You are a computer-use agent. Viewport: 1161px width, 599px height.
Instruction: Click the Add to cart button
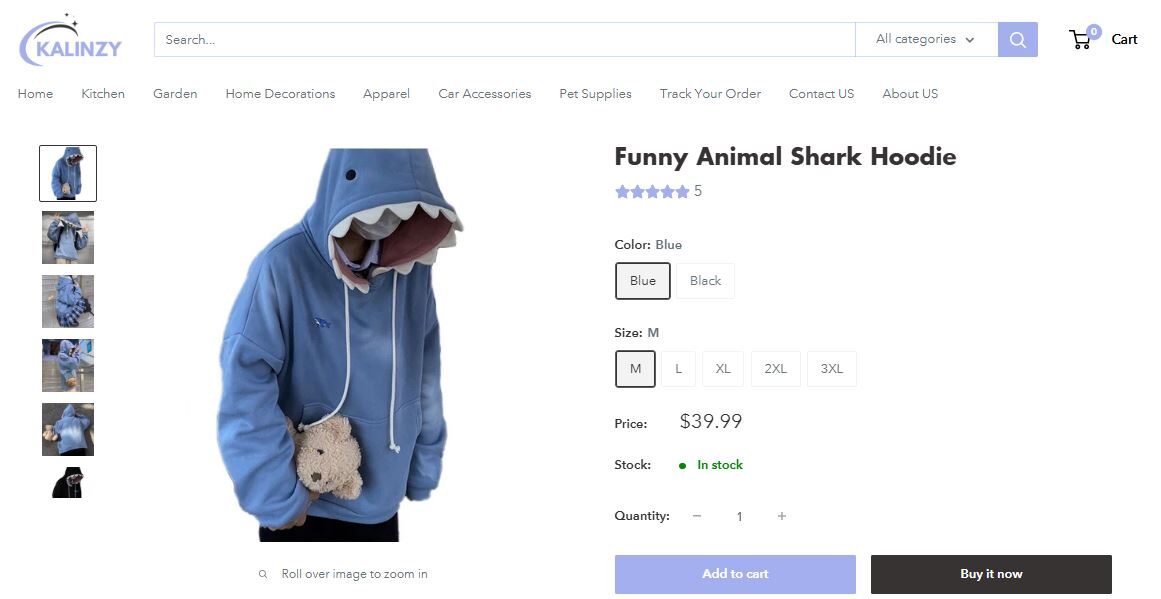pyautogui.click(x=734, y=573)
